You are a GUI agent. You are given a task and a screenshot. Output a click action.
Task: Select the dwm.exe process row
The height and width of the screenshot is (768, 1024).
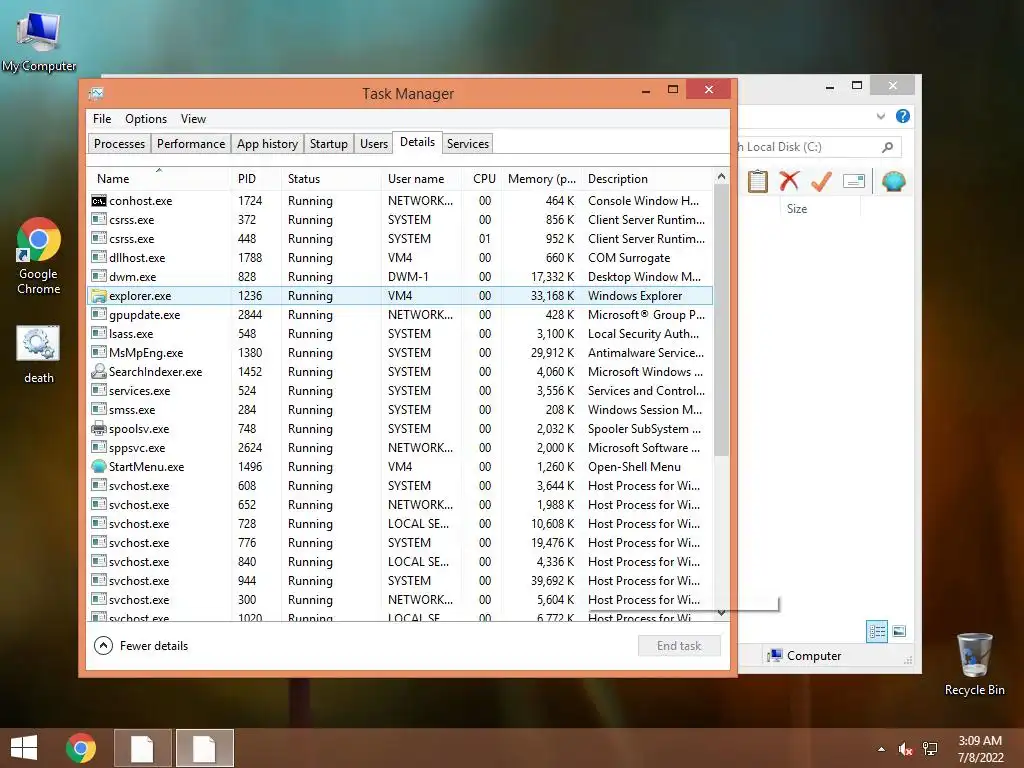[x=400, y=277]
